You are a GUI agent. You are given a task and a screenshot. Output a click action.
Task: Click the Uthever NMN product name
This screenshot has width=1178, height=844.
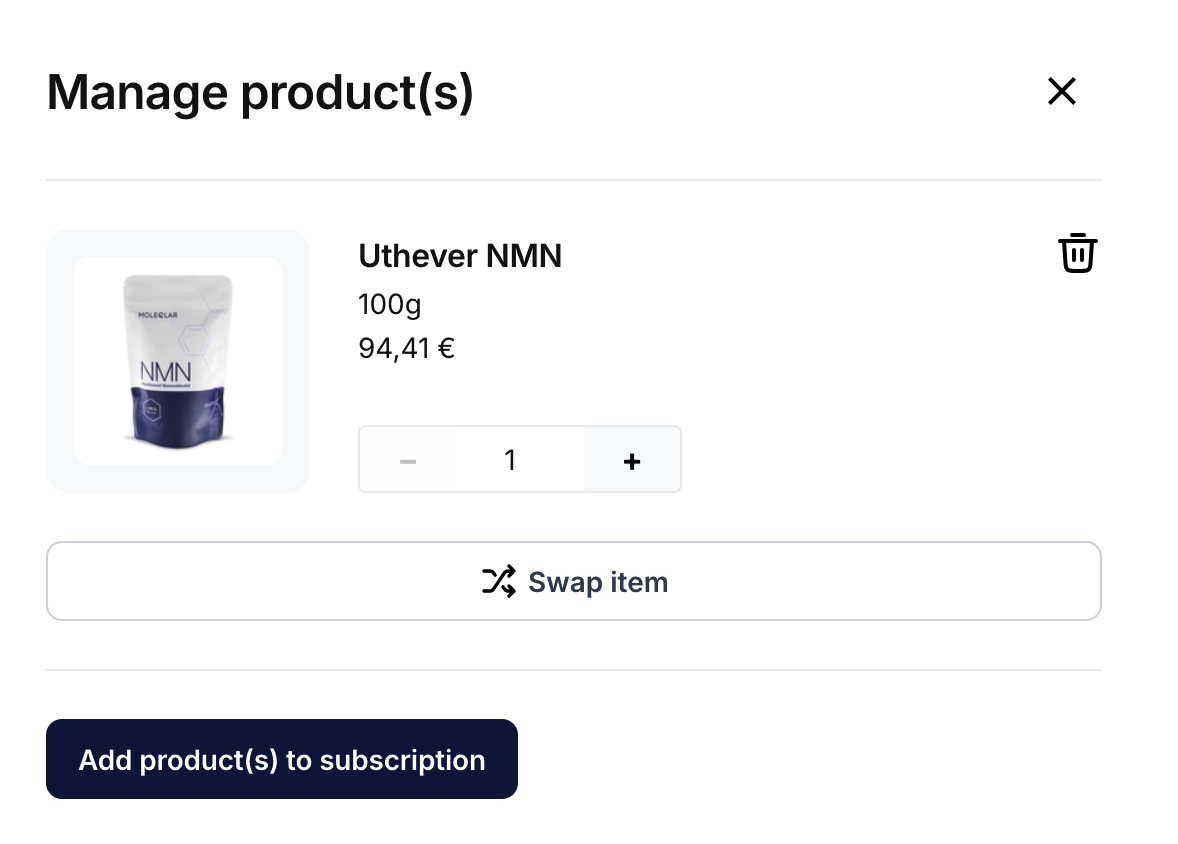point(460,256)
